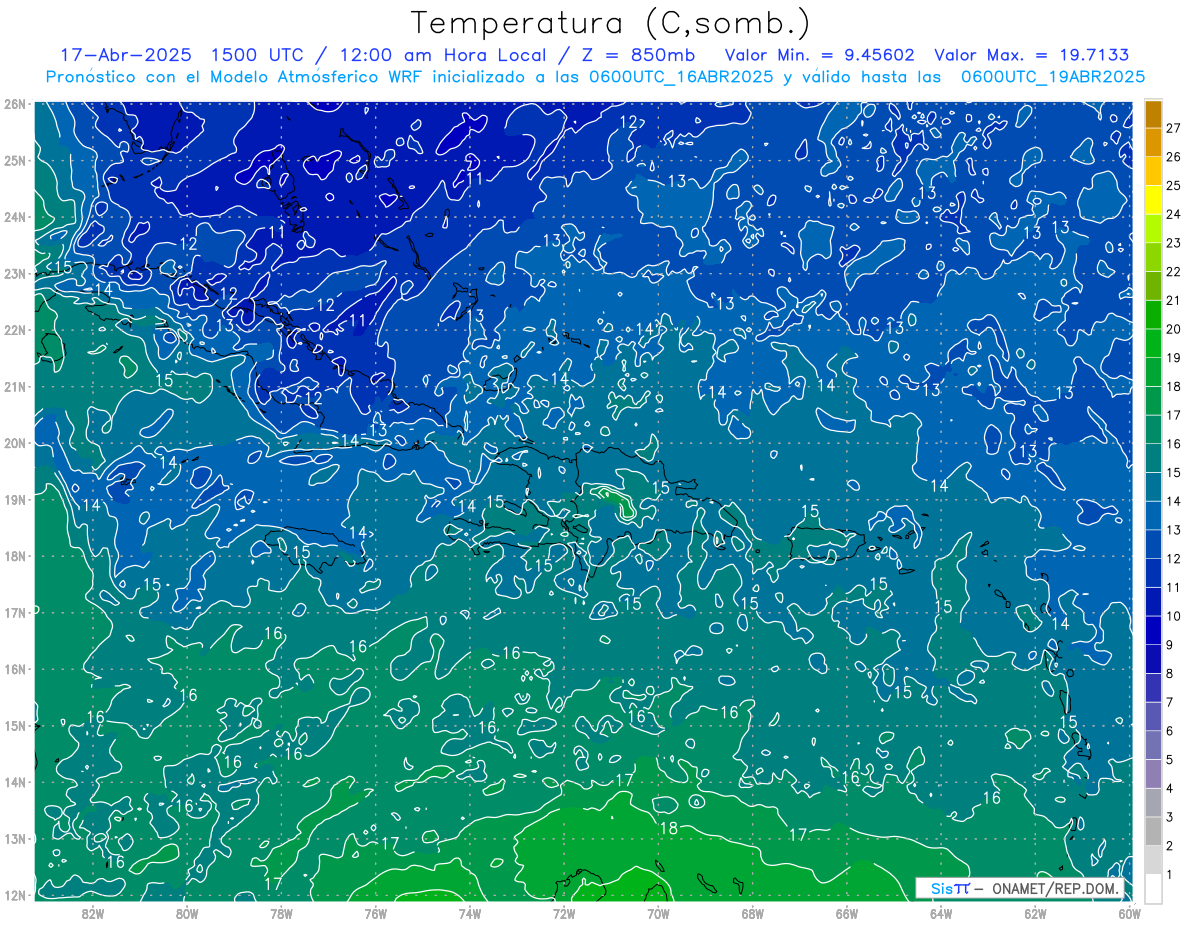Click the '24' value on the color scale

pyautogui.click(x=1173, y=214)
